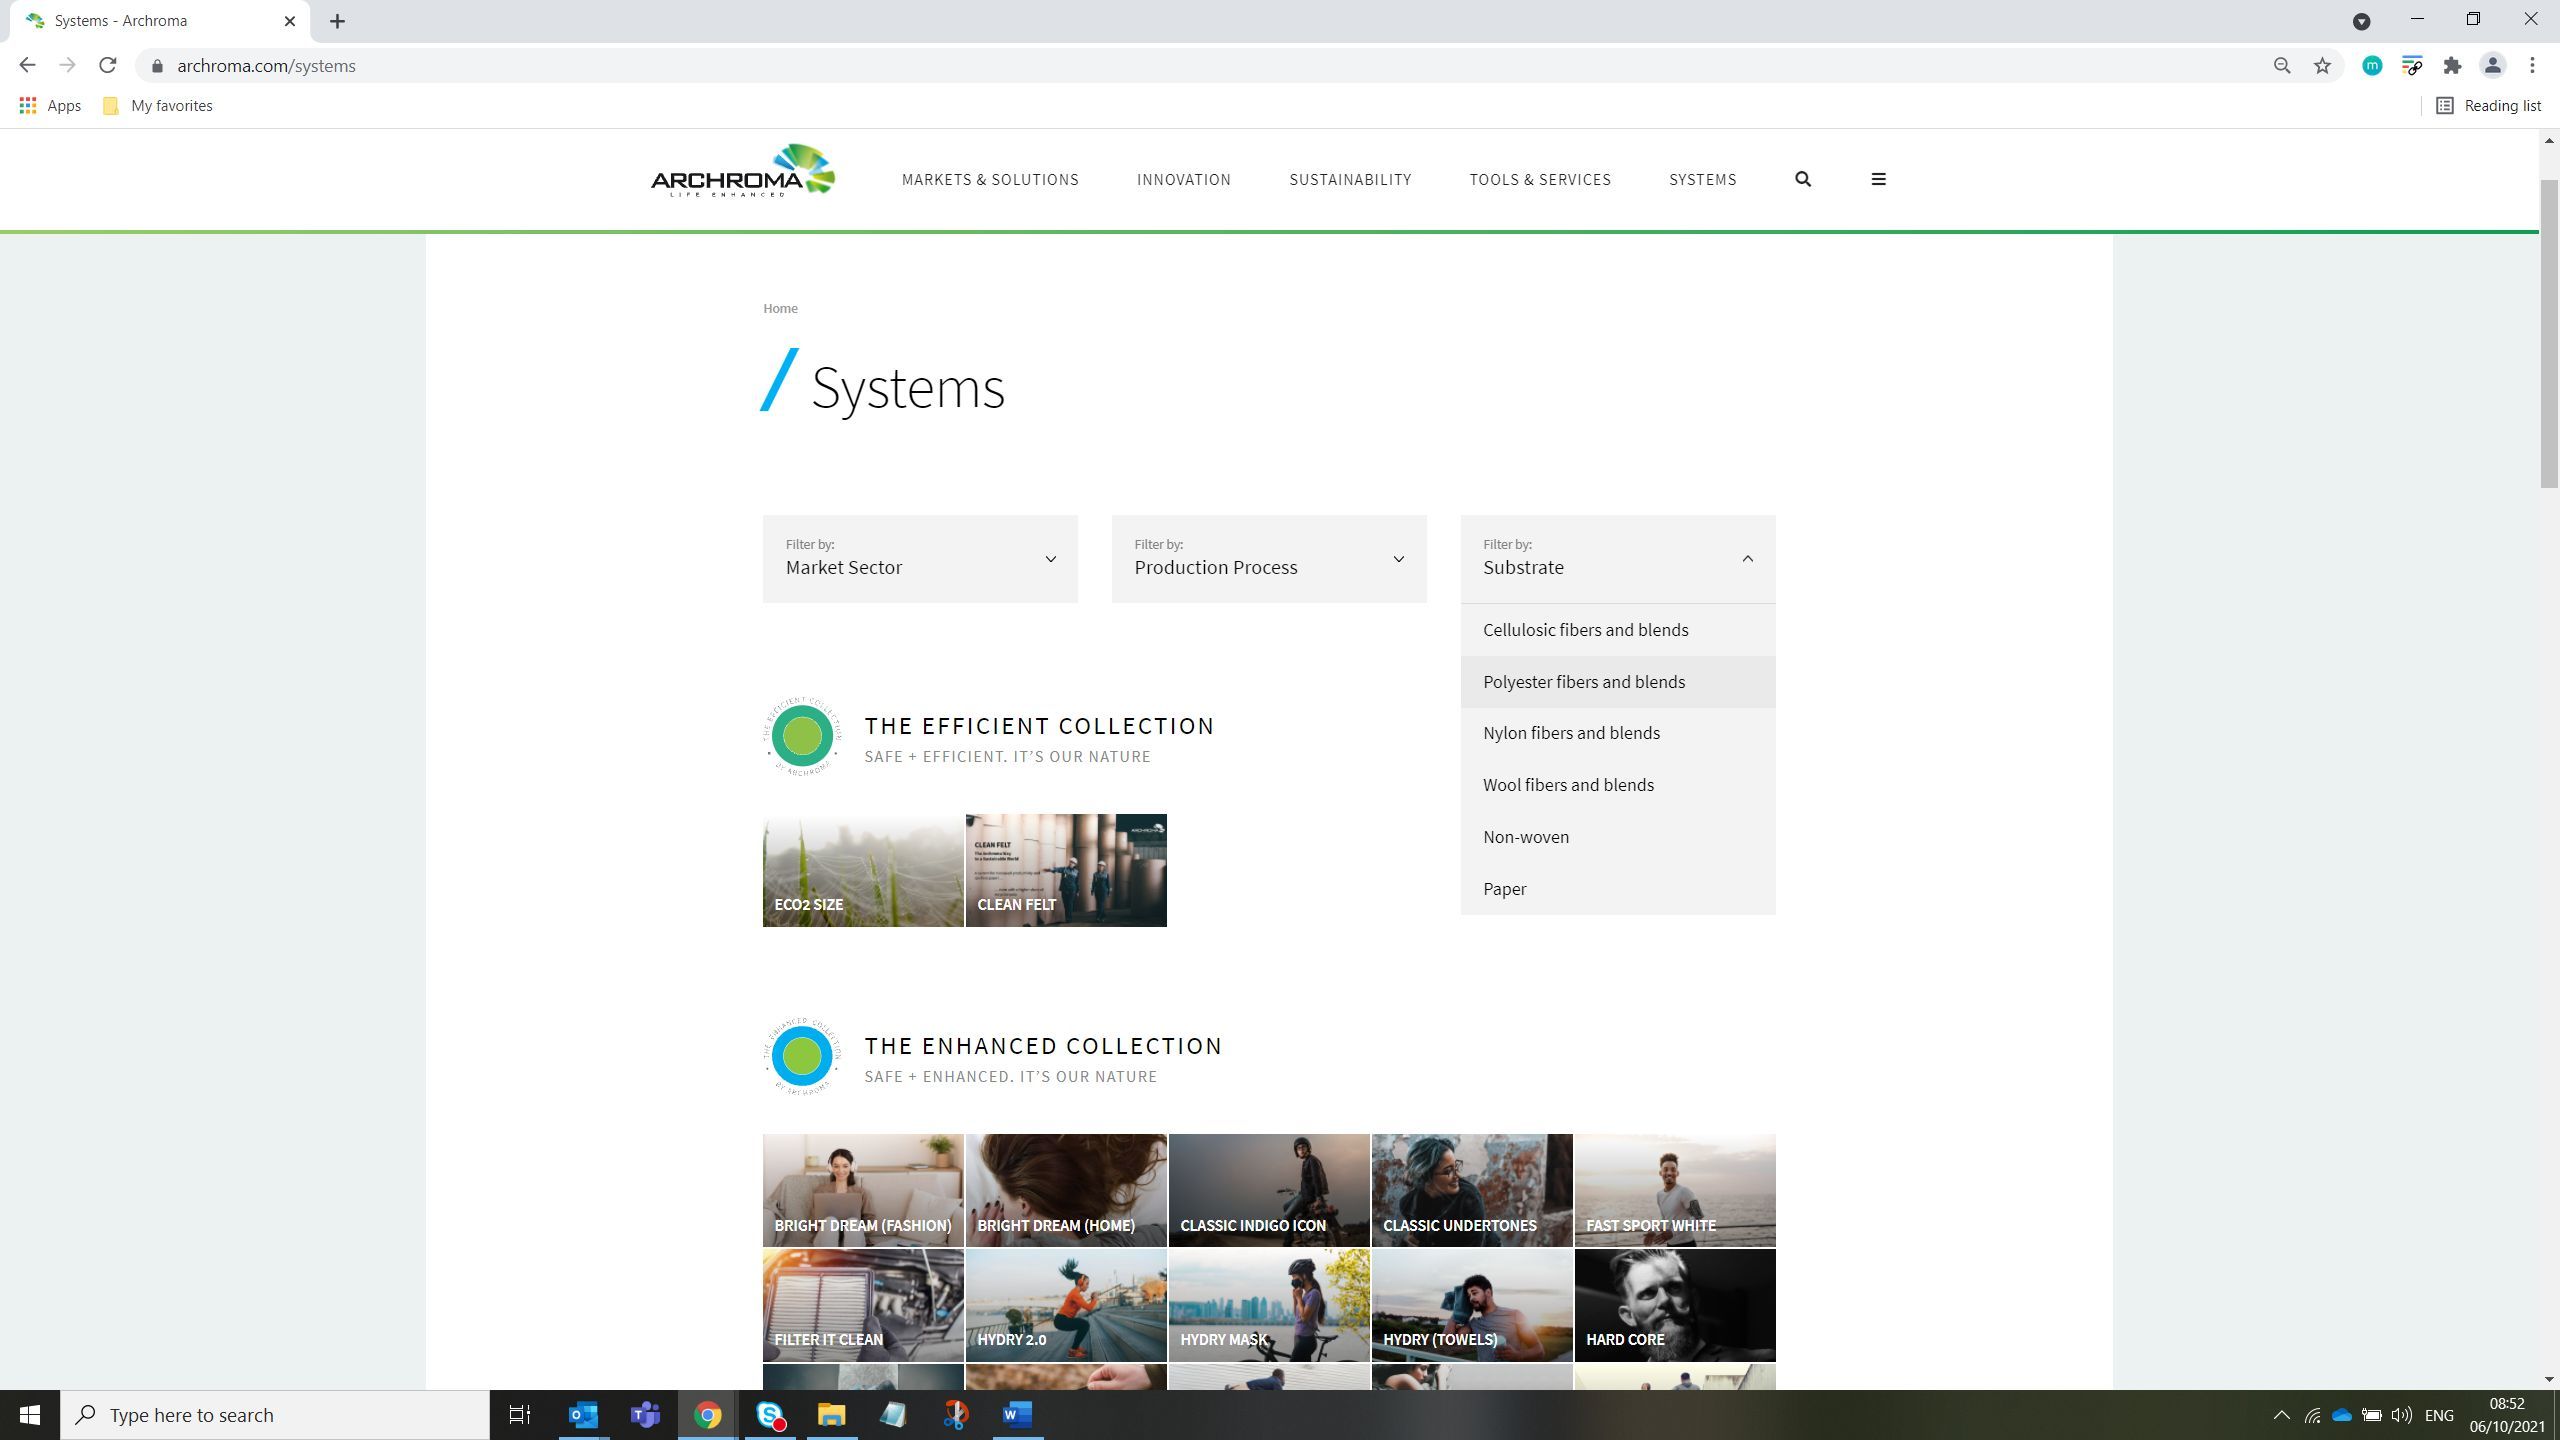
Task: Open the site search magnifier icon
Action: tap(1803, 179)
